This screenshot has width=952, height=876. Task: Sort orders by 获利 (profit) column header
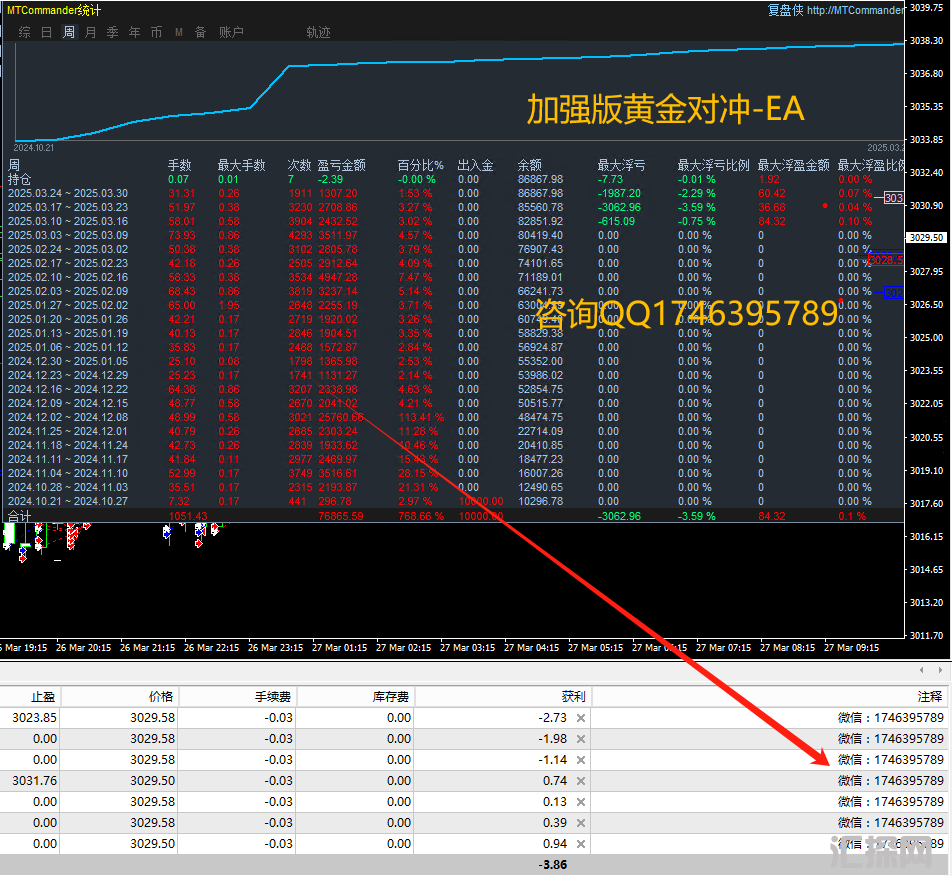pos(573,696)
